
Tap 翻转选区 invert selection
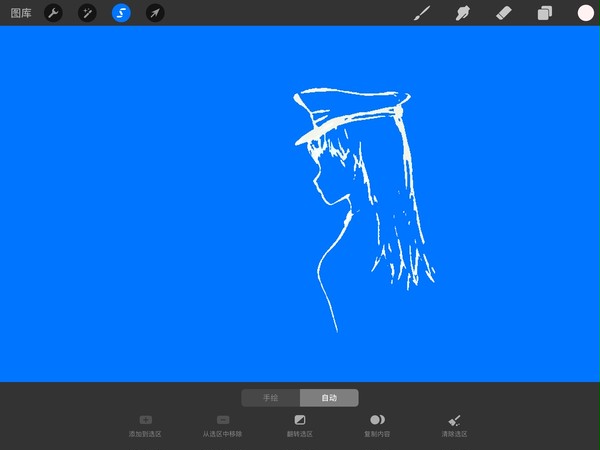tap(300, 426)
